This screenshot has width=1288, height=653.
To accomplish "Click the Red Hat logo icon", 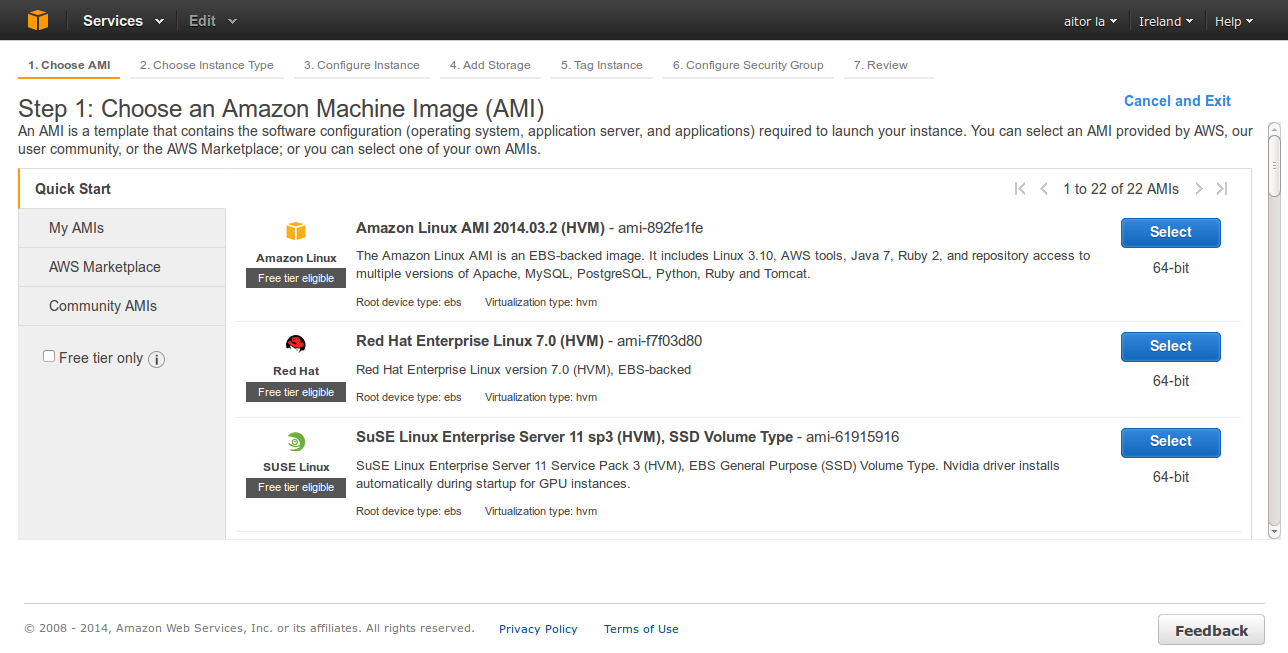I will tap(296, 344).
